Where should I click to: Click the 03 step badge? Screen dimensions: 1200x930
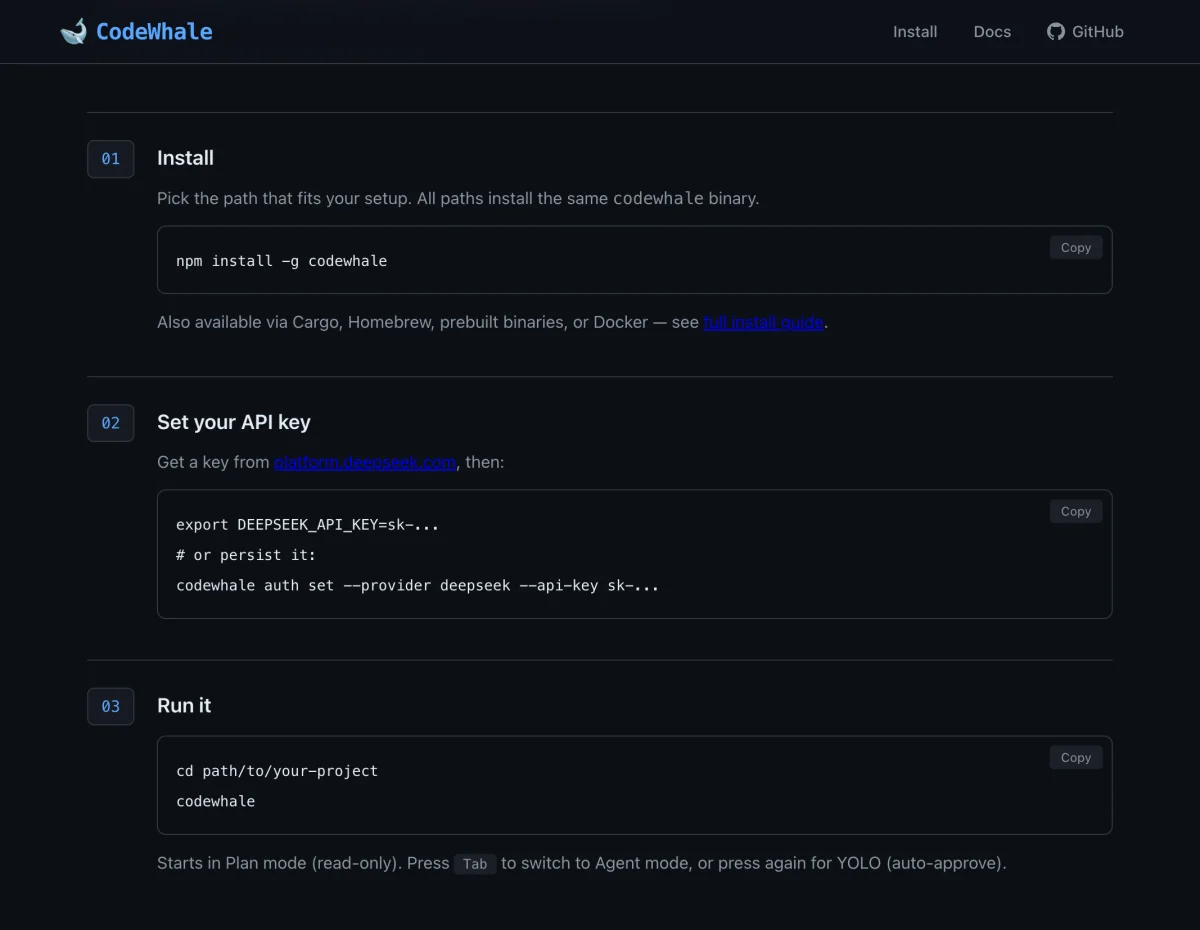click(x=111, y=706)
